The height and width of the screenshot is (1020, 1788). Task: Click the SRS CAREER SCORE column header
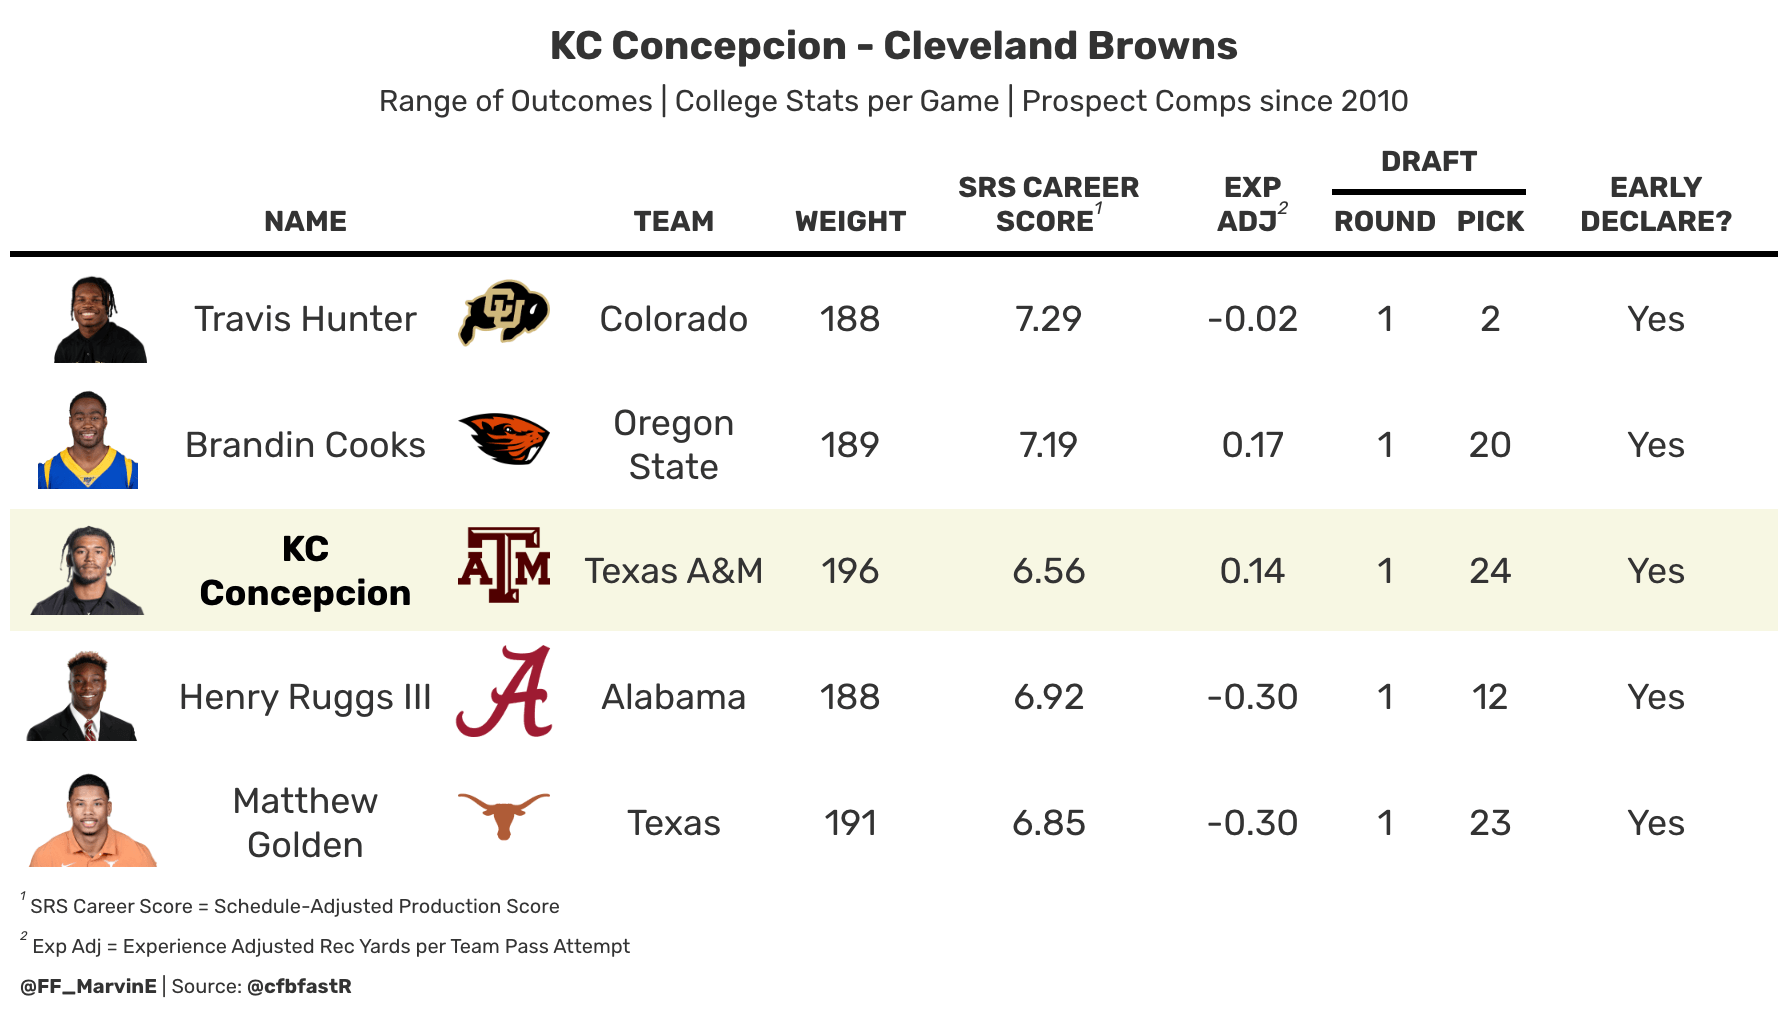point(1048,204)
